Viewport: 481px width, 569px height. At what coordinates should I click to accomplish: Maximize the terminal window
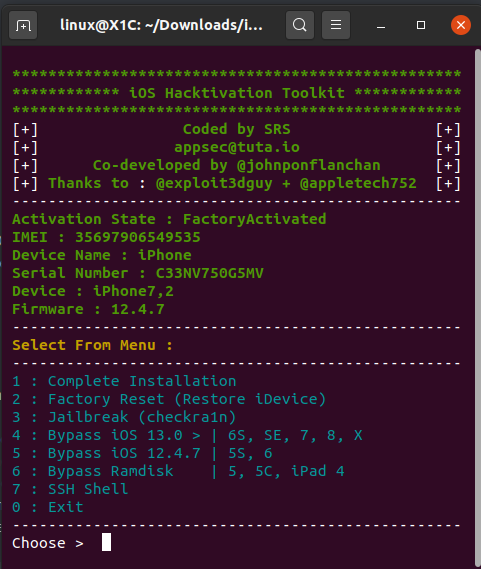421,25
